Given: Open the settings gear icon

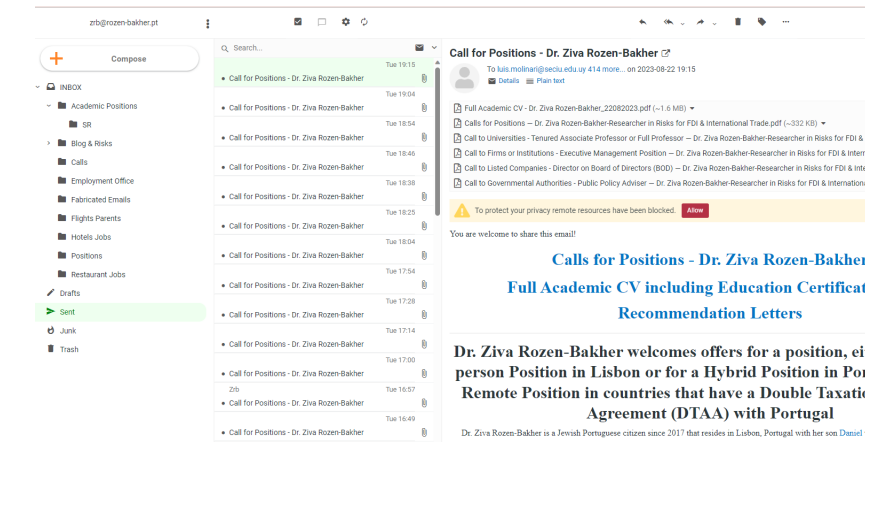Looking at the screenshot, I should [x=346, y=22].
